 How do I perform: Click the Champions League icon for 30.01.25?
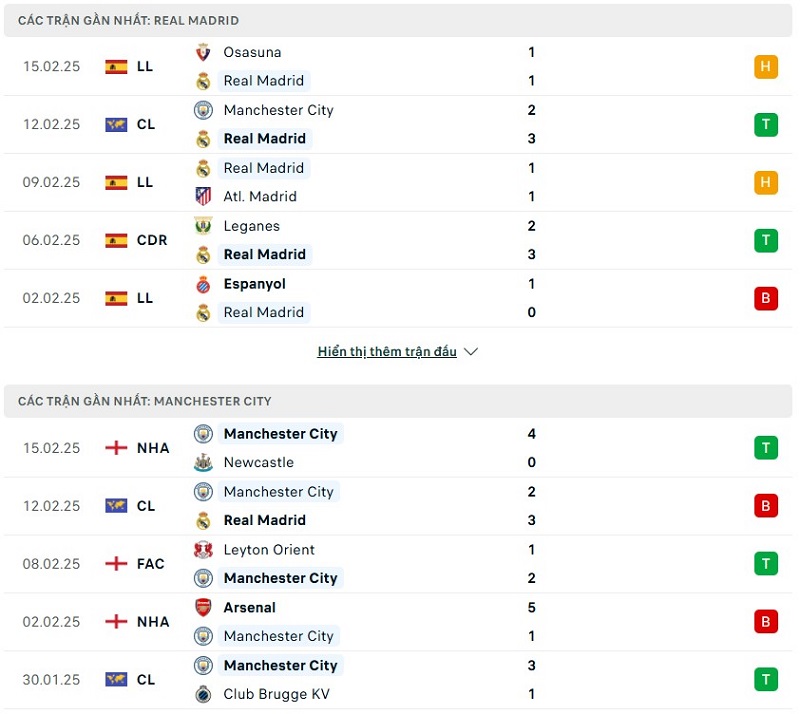116,680
